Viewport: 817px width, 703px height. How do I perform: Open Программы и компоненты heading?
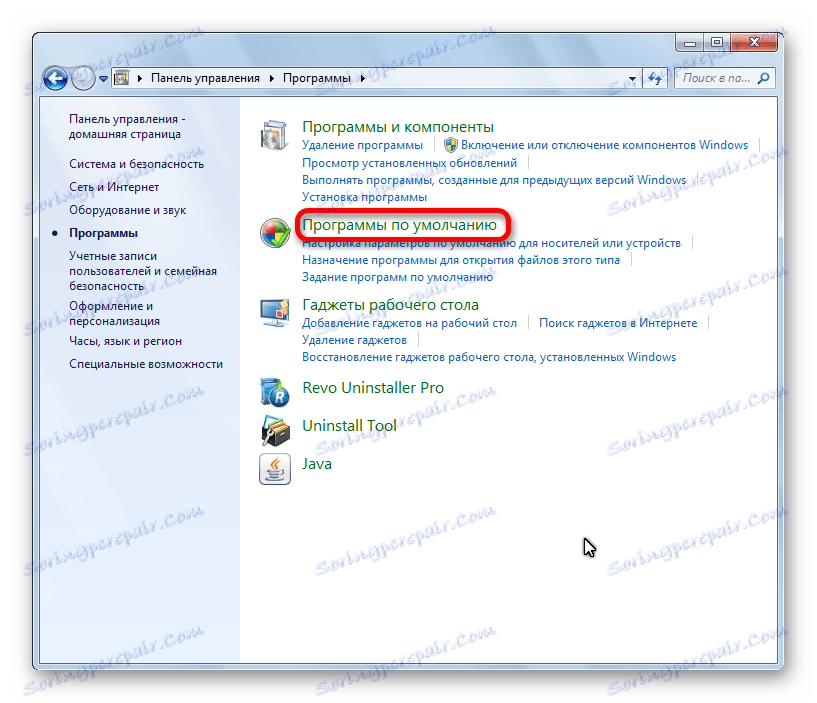click(398, 127)
